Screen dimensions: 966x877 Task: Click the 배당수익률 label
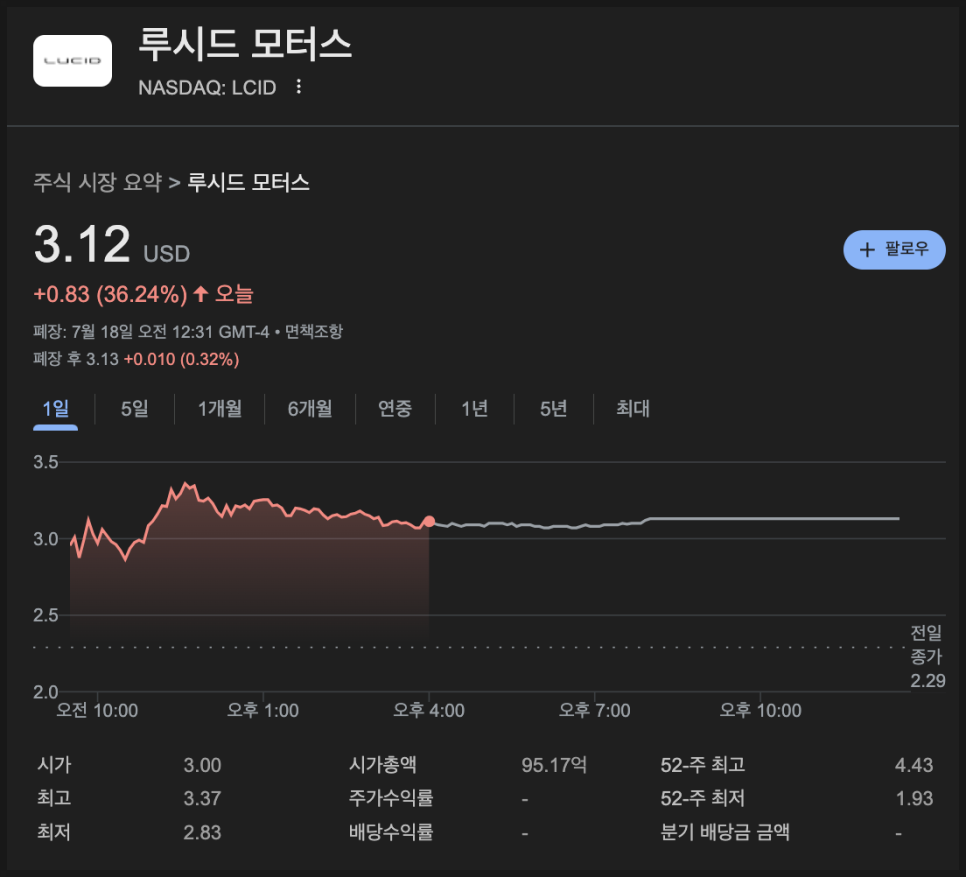391,833
